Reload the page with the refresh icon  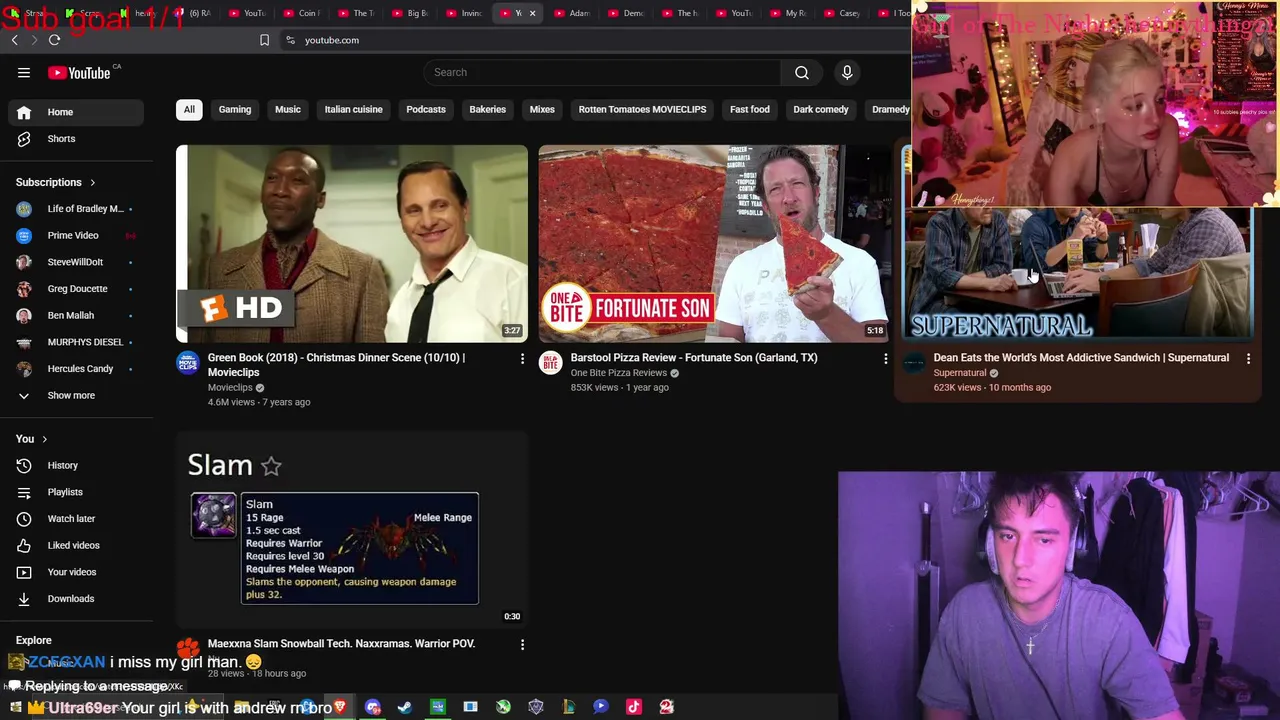coord(54,40)
